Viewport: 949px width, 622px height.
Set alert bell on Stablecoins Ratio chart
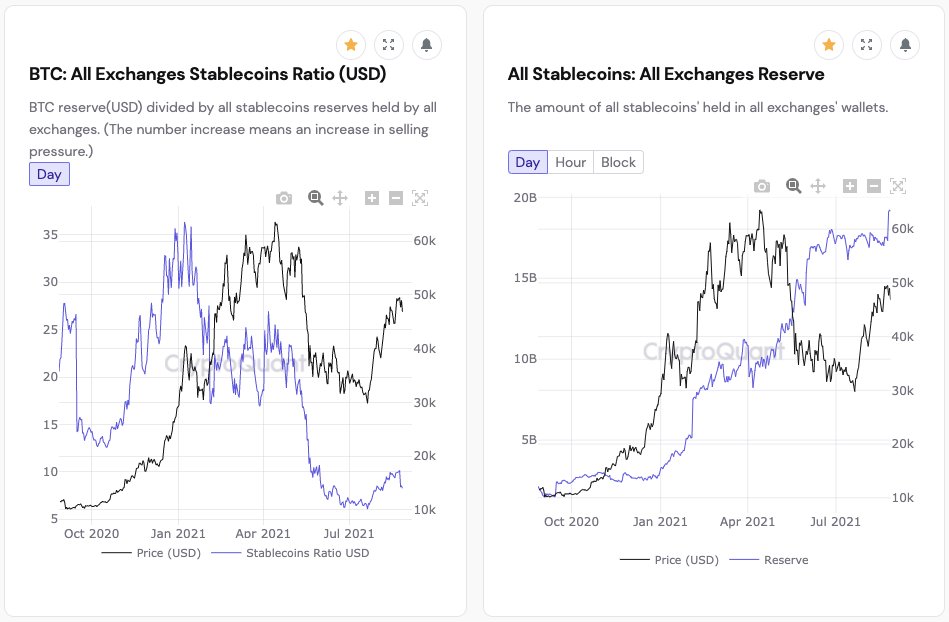coord(427,45)
